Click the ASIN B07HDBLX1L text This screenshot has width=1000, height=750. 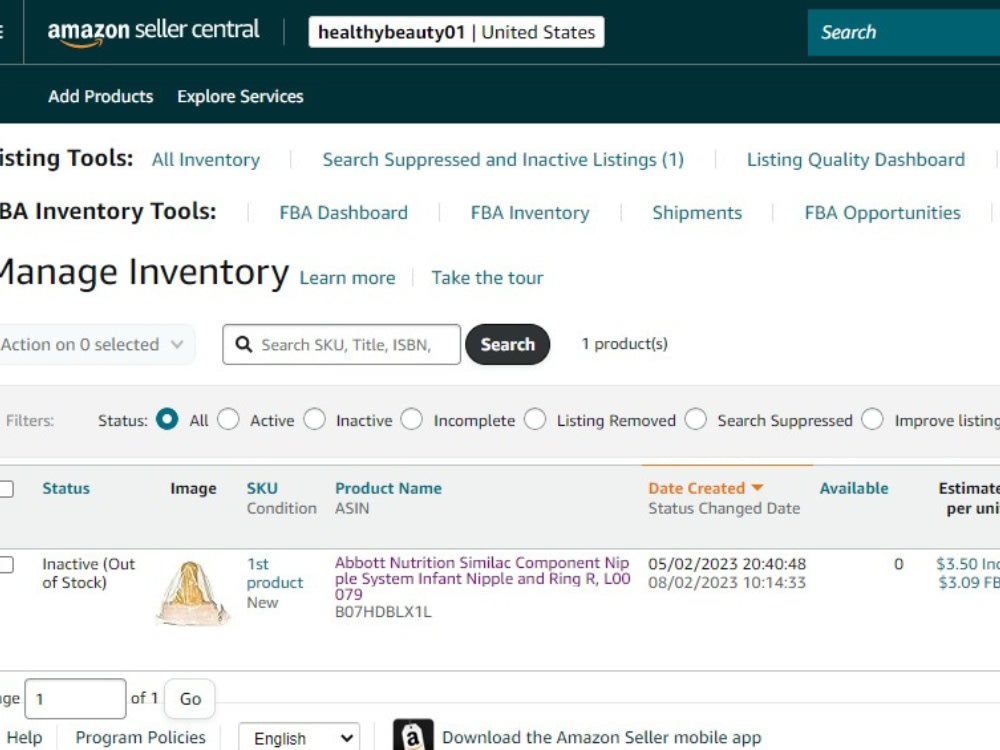[383, 612]
